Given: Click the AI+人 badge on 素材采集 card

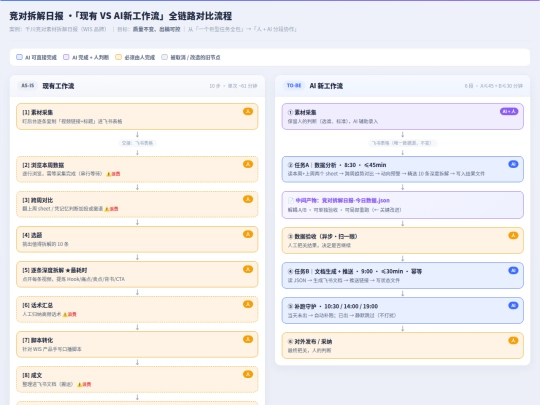Looking at the screenshot, I should tap(509, 111).
